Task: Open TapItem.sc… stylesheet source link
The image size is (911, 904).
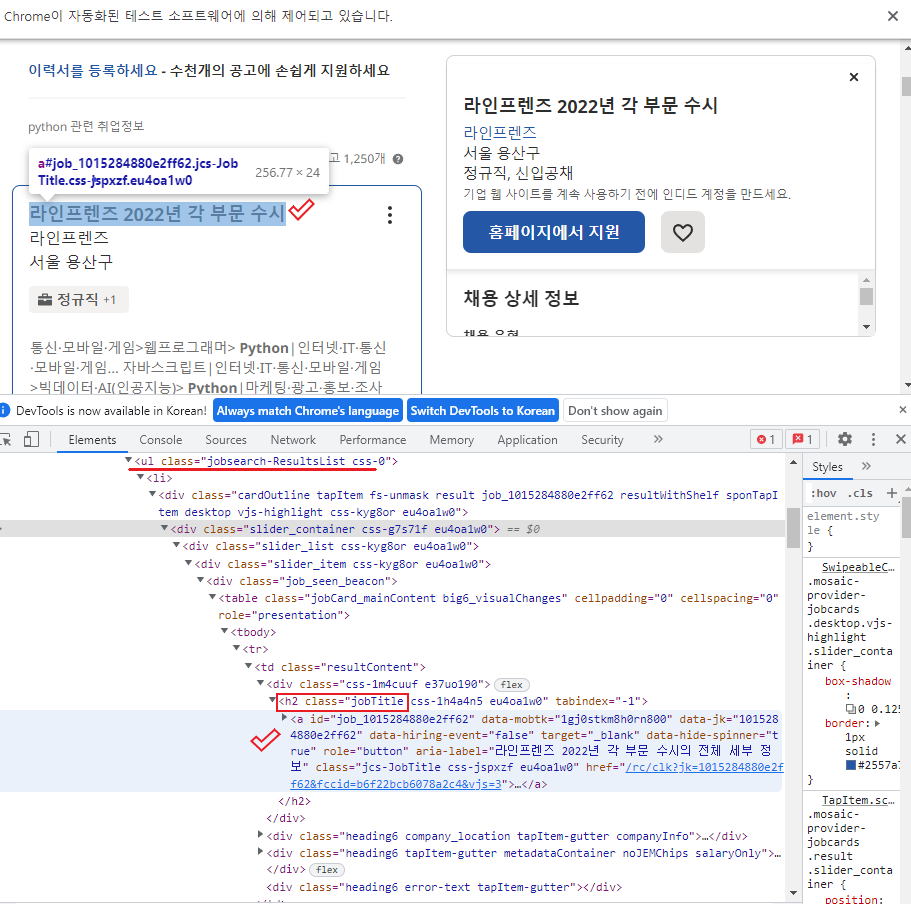Action: click(858, 800)
